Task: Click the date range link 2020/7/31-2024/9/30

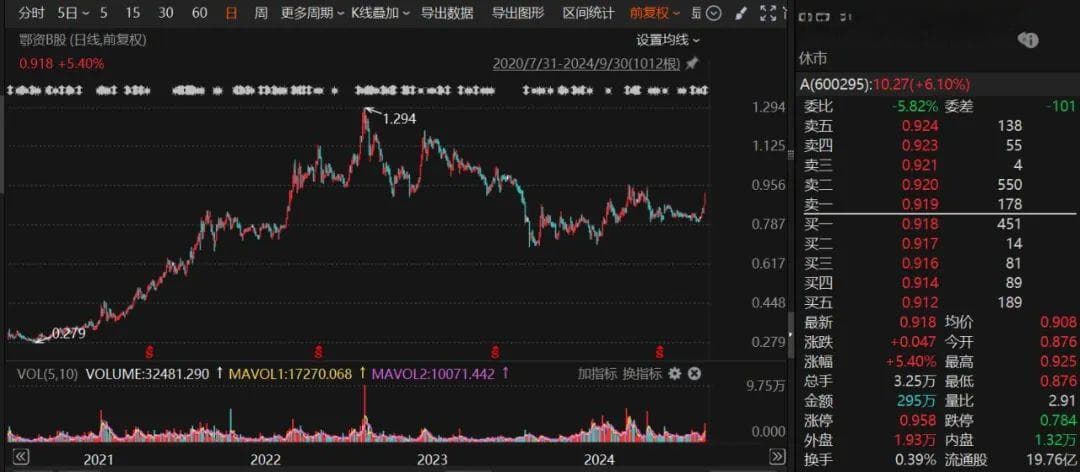Action: point(587,64)
